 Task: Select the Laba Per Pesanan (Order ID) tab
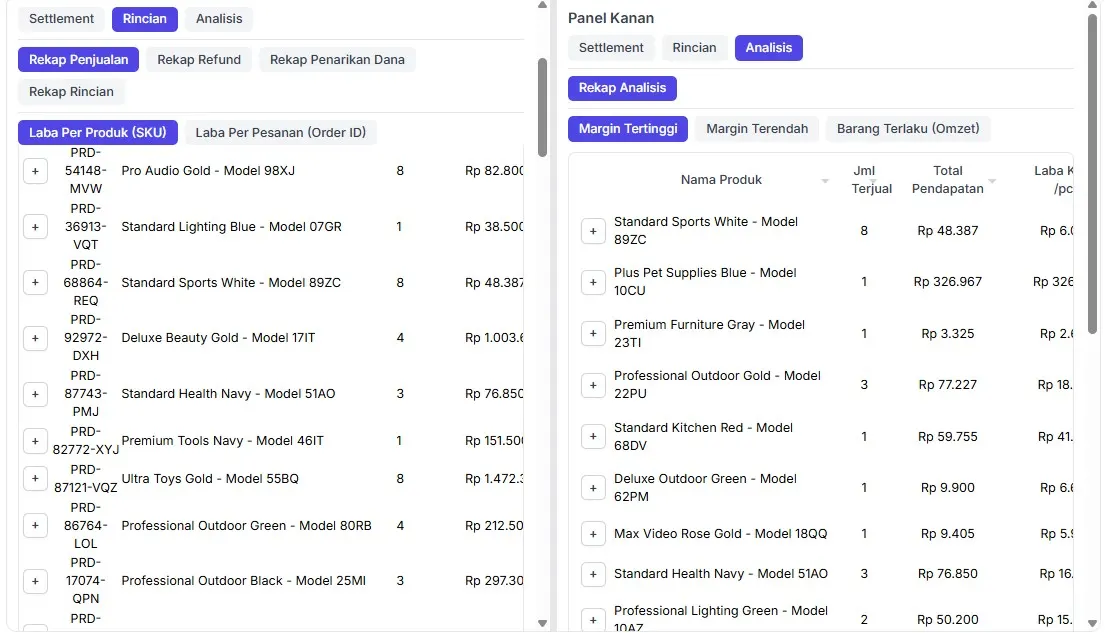pos(281,133)
